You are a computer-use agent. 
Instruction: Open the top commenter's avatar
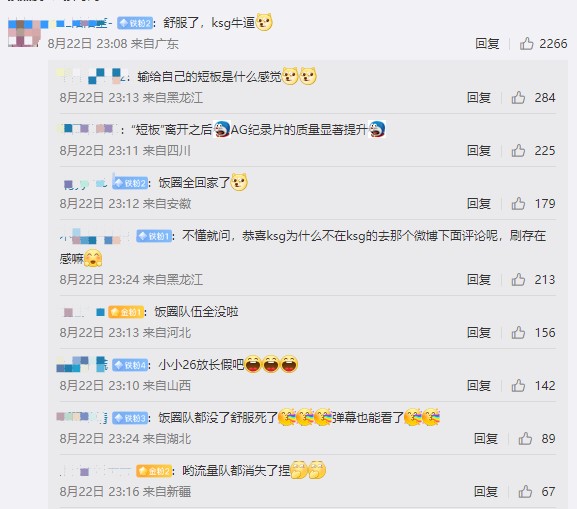point(24,33)
